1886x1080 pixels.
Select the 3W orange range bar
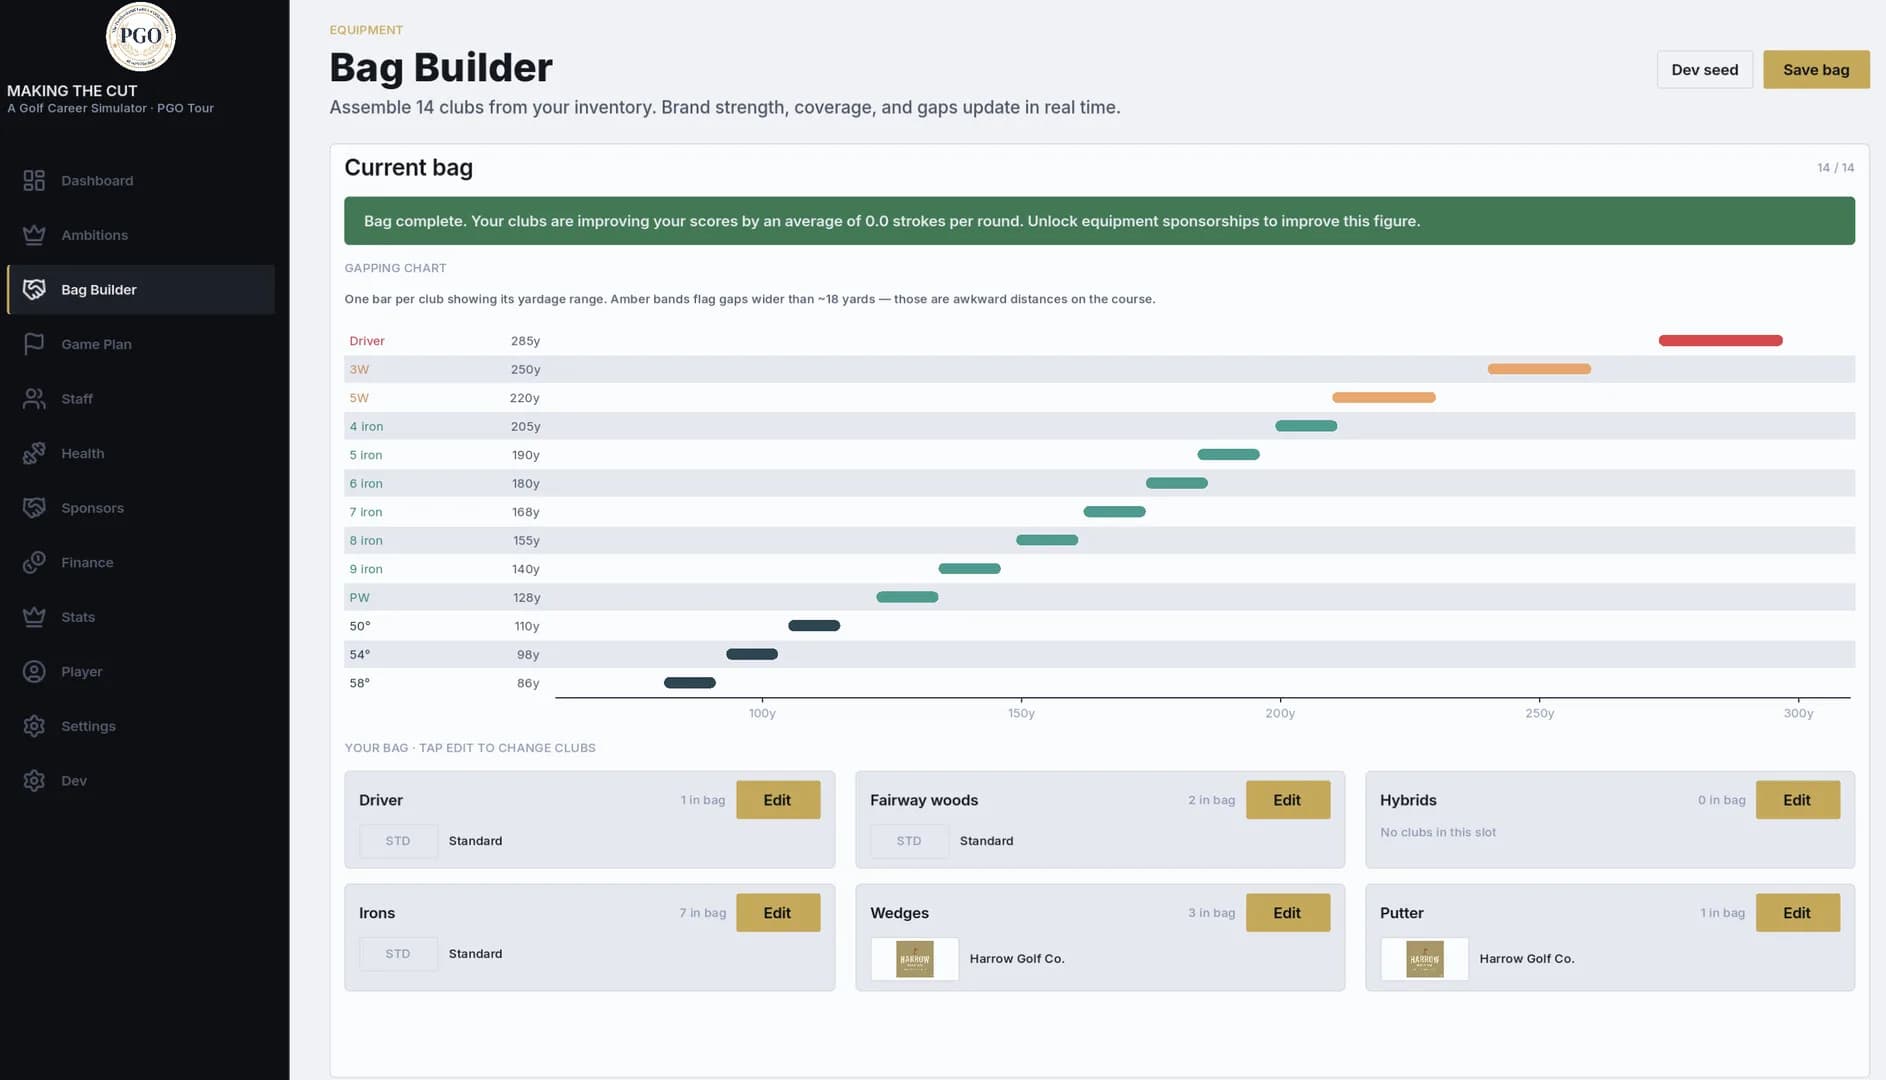(x=1539, y=369)
